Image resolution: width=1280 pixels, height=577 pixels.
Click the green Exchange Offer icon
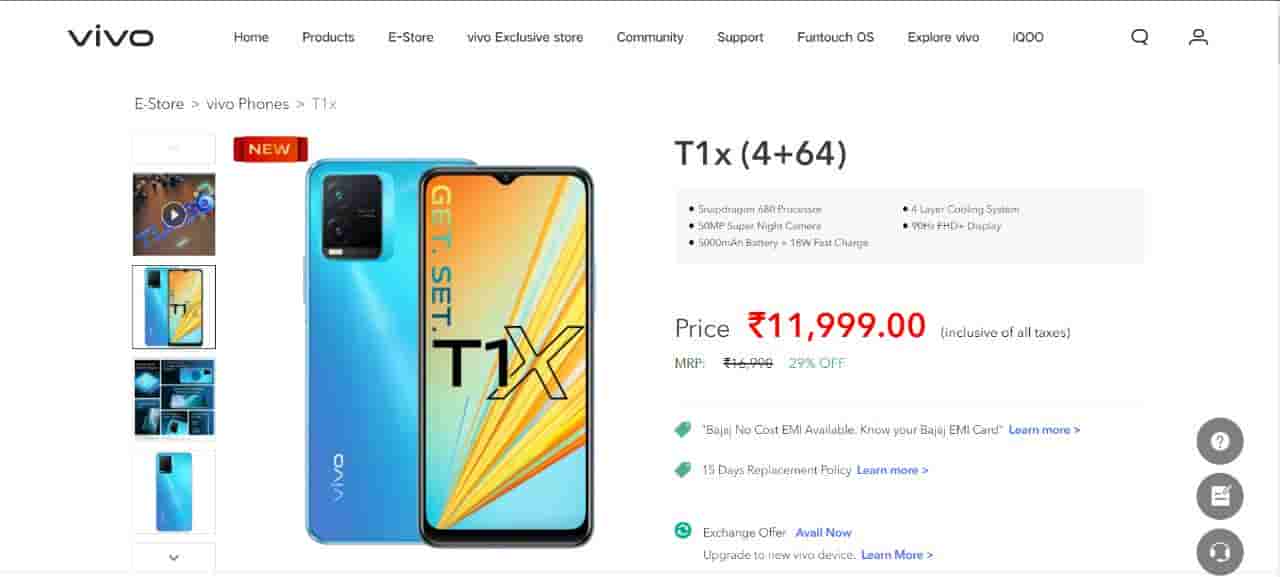tap(683, 531)
